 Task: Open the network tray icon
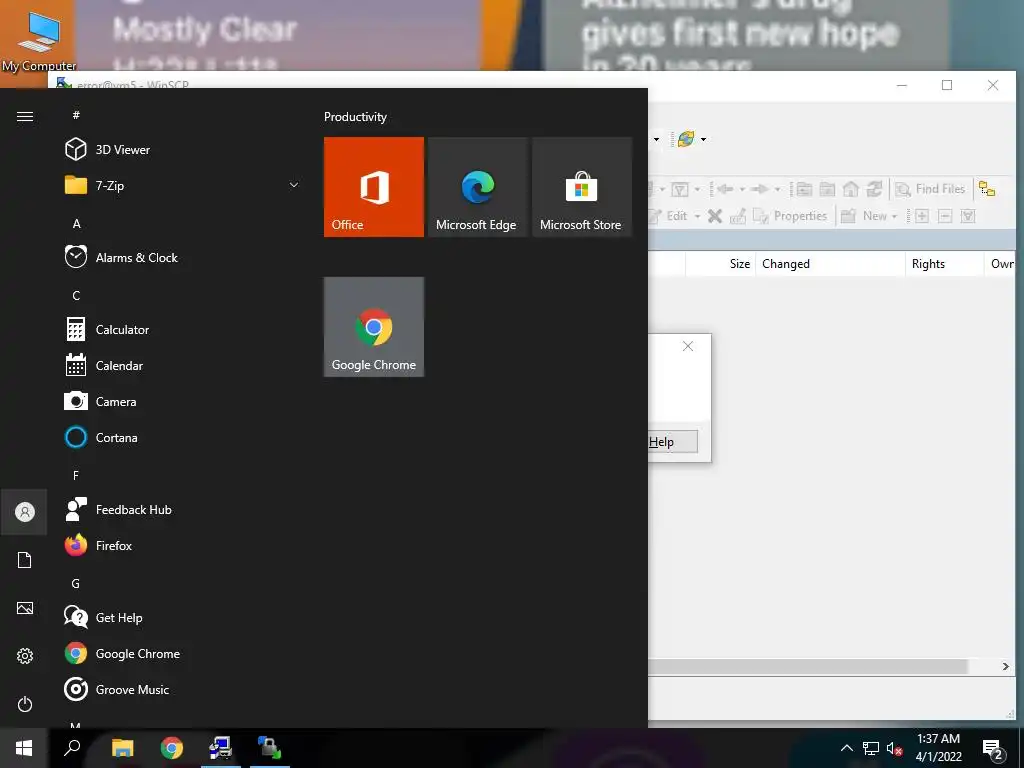click(x=871, y=748)
